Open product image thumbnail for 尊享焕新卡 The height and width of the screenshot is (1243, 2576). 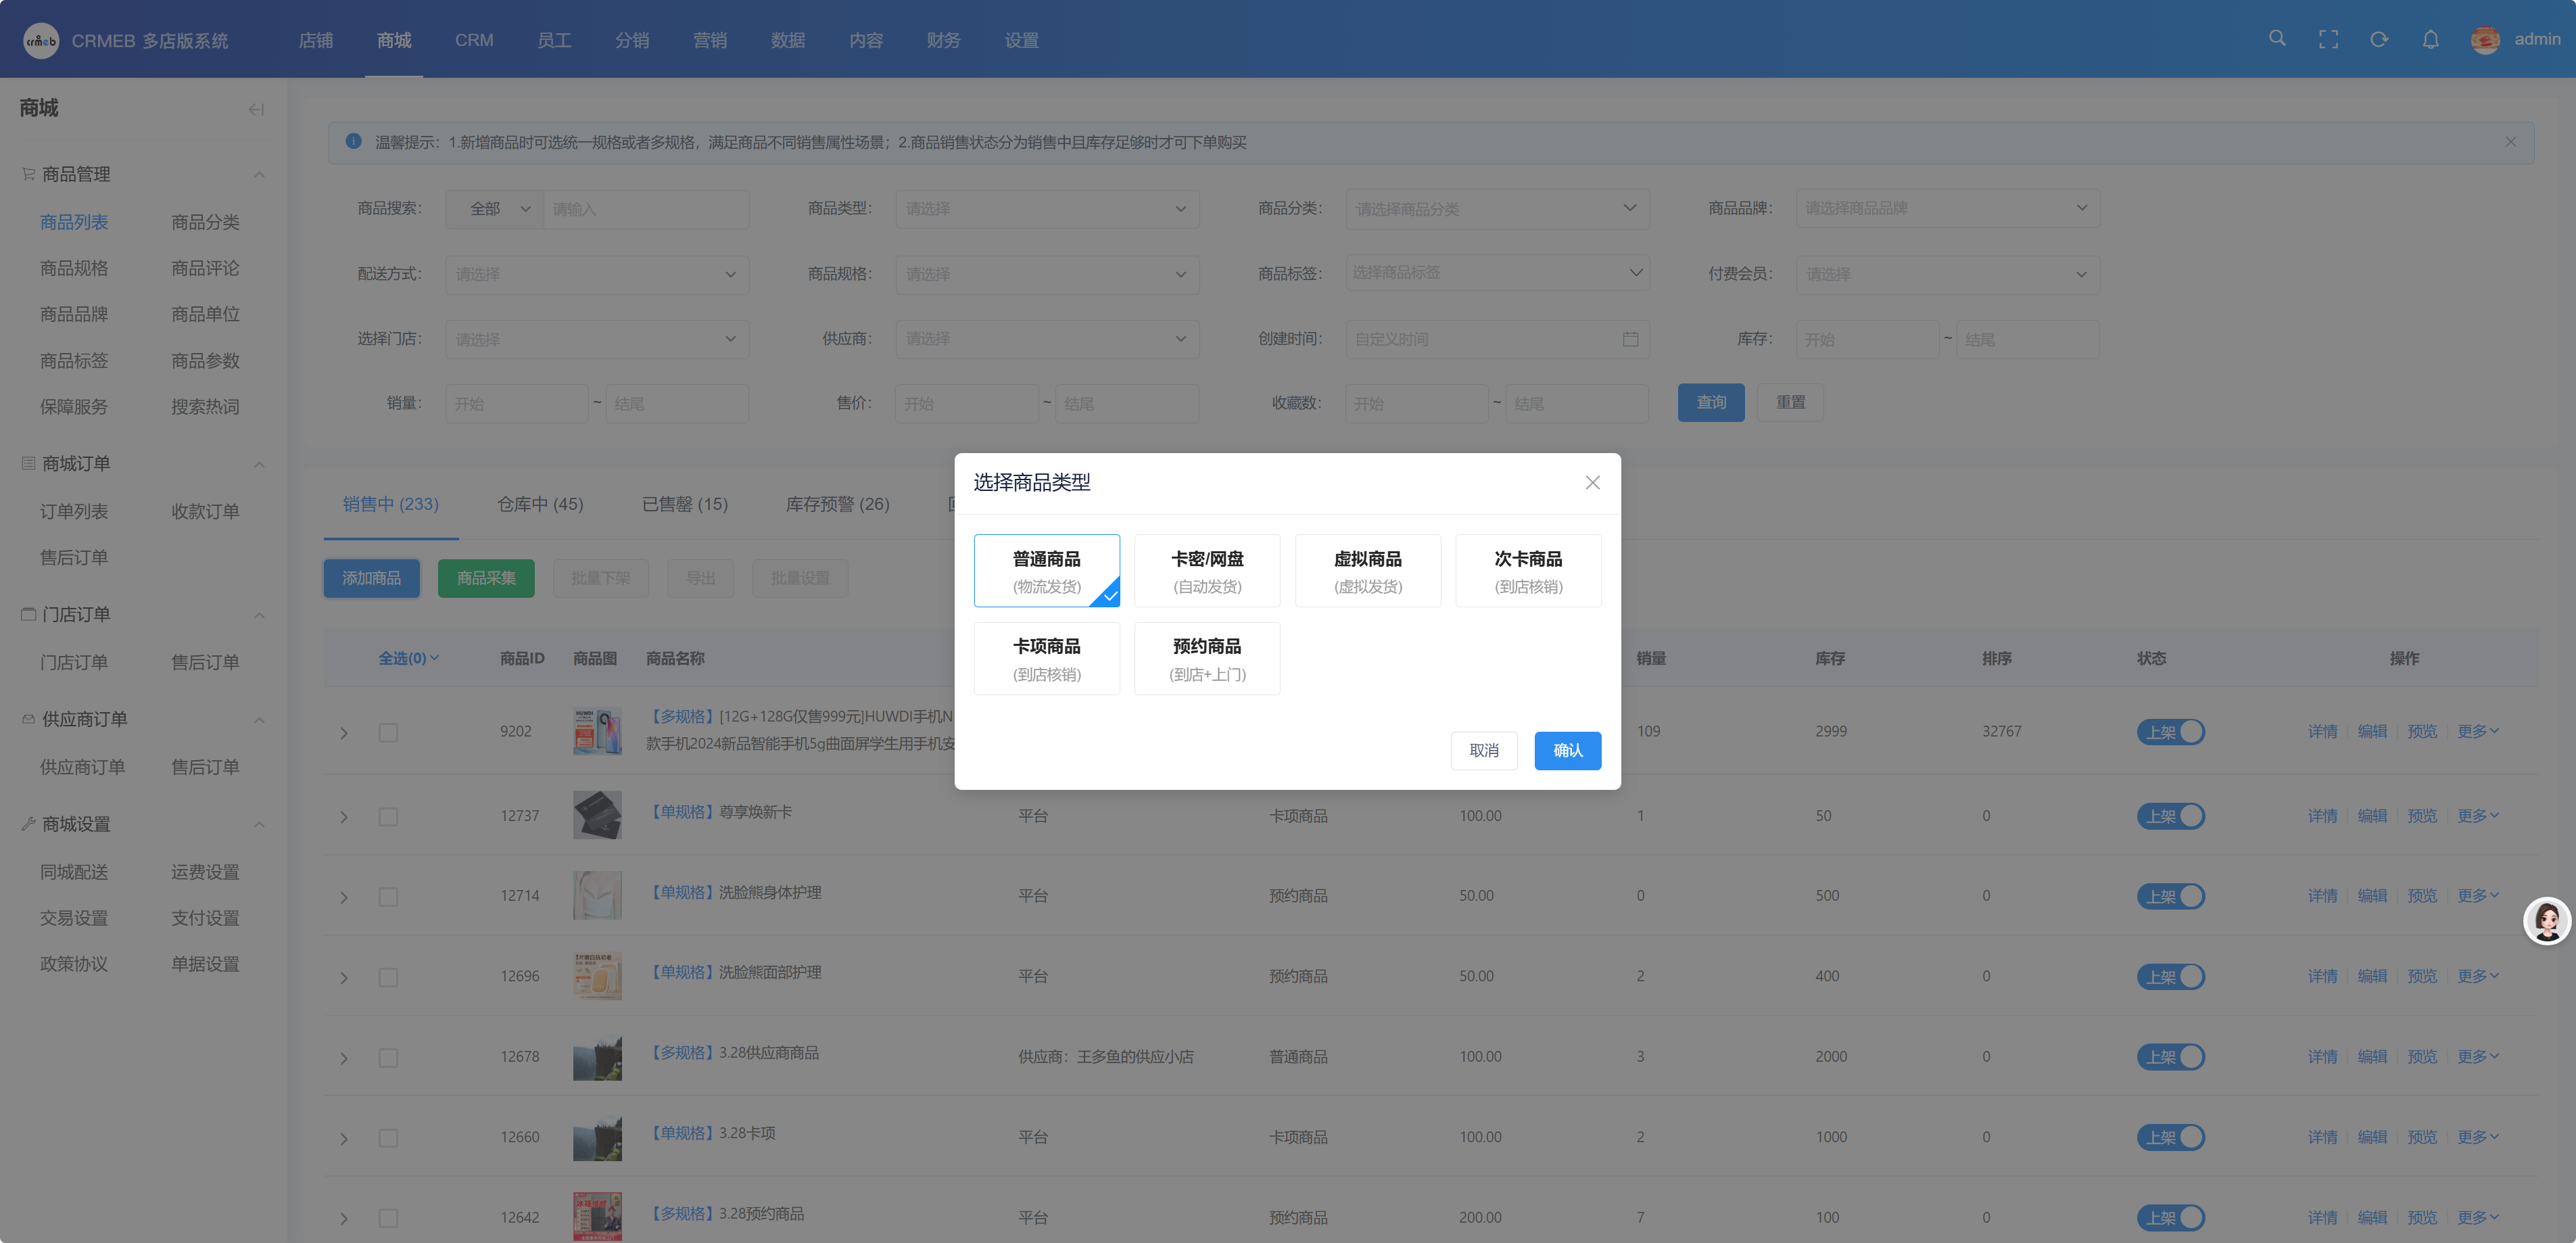coord(597,815)
